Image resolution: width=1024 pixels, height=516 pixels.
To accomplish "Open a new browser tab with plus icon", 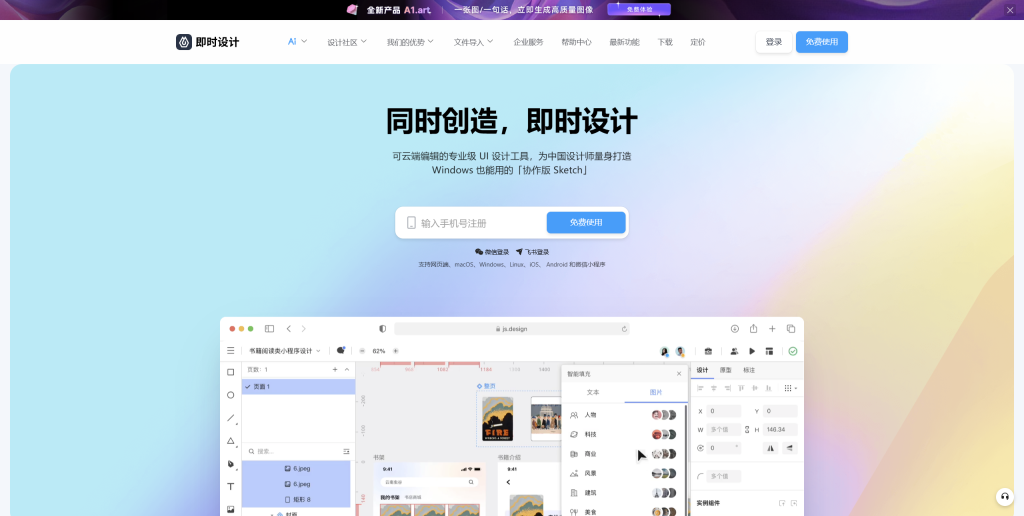I will click(x=772, y=329).
